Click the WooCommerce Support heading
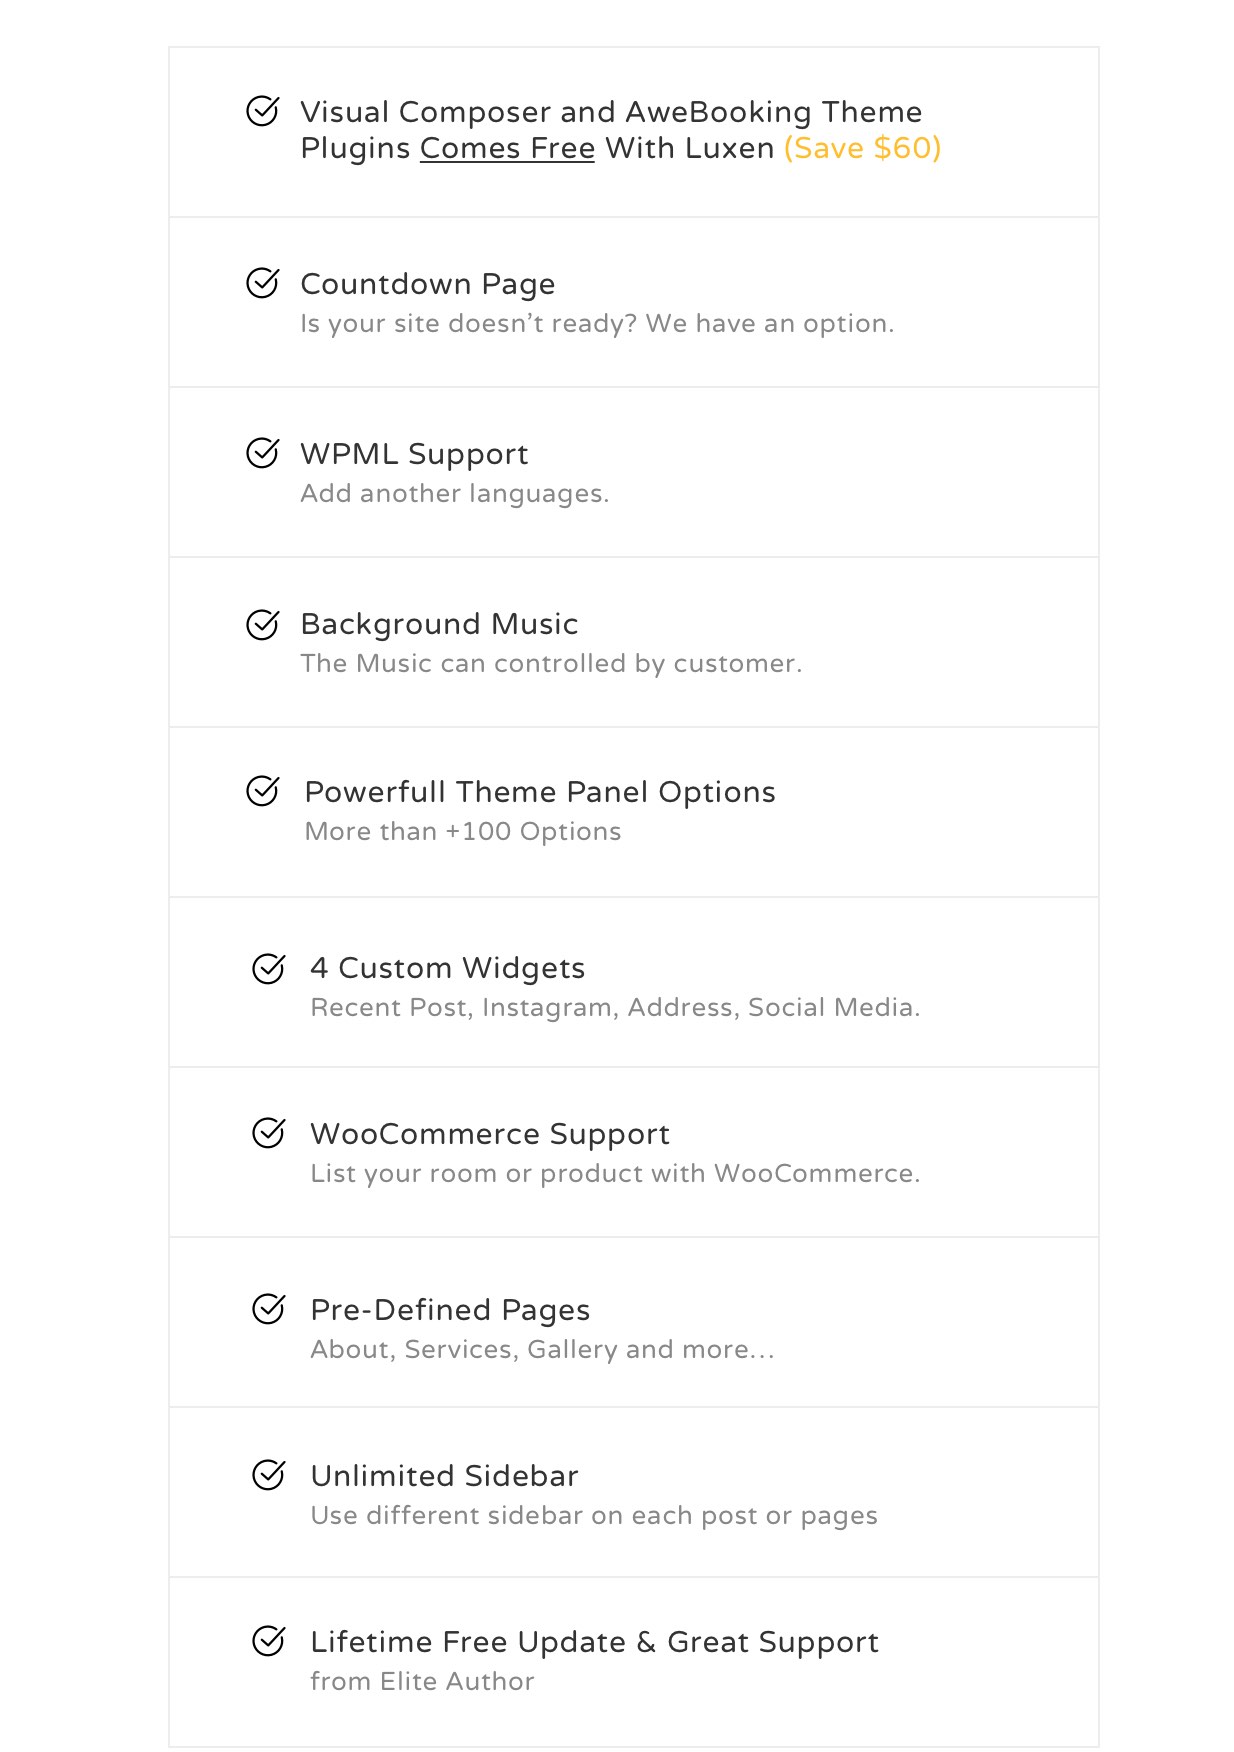 pyautogui.click(x=490, y=1134)
